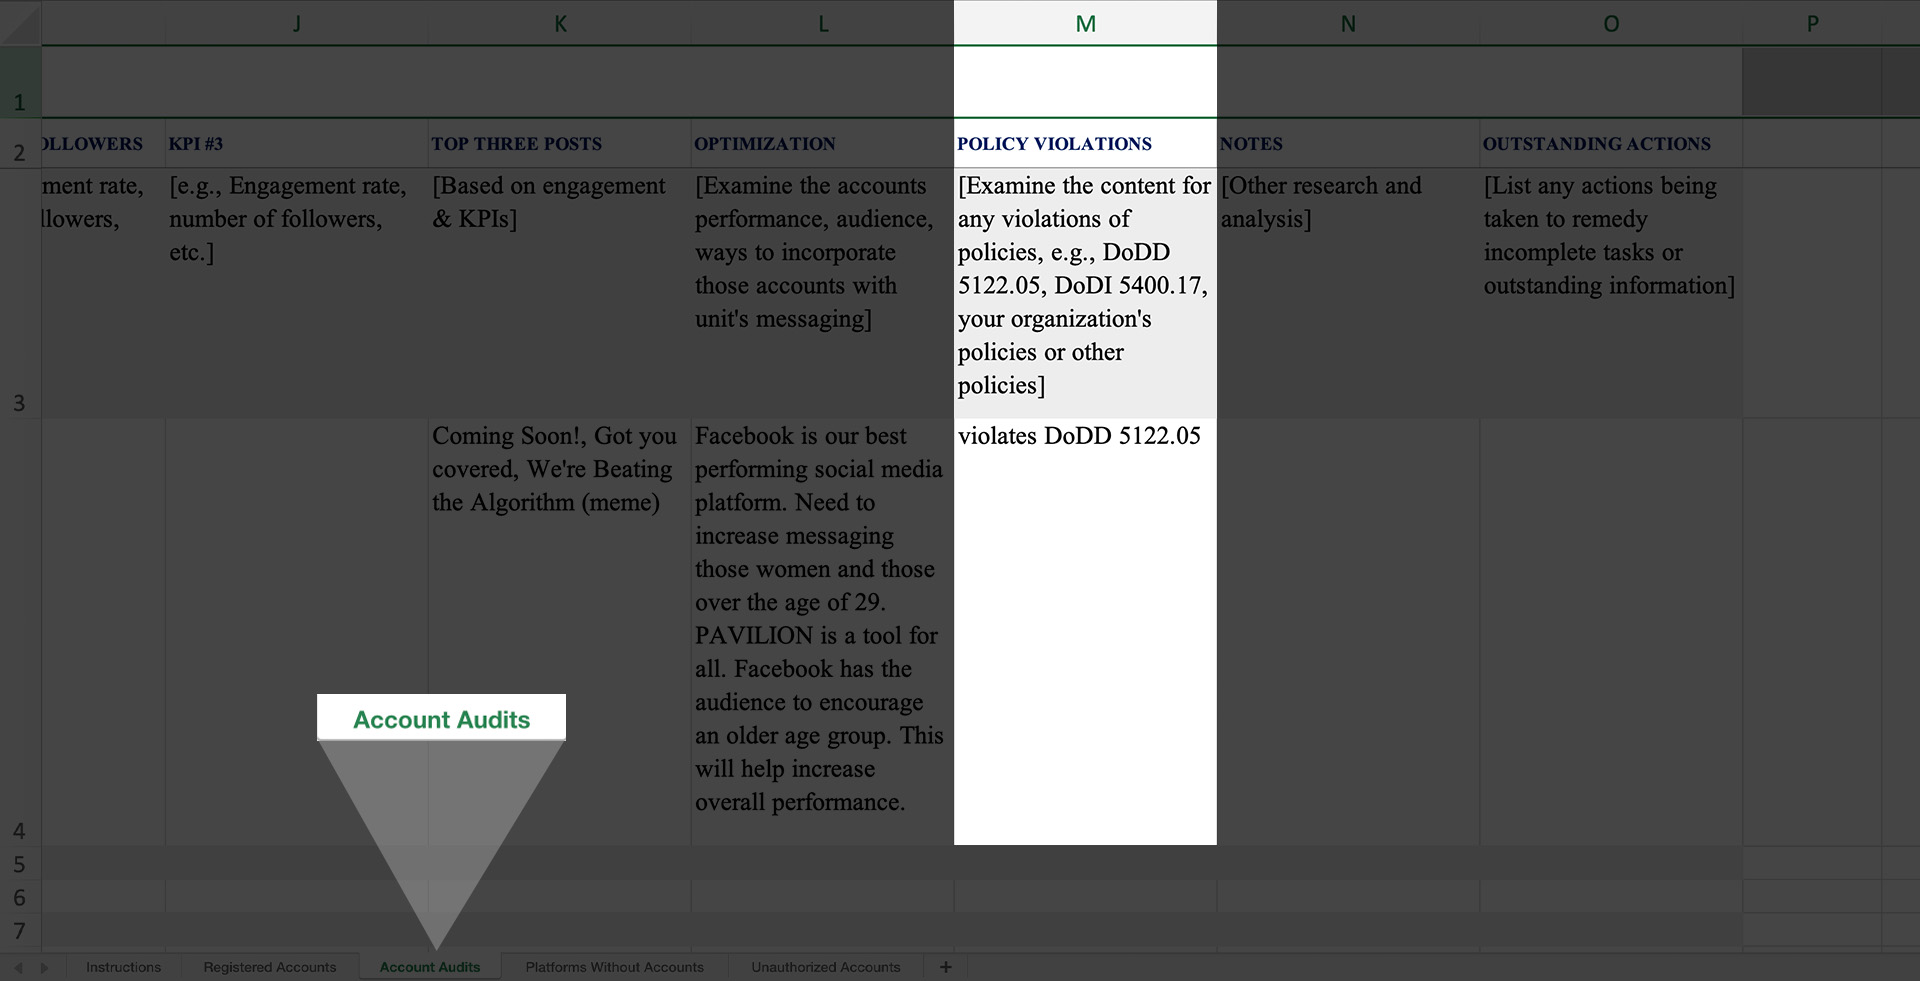Click the POLICY VIOLATIONS header cell
1920x981 pixels.
tap(1085, 143)
